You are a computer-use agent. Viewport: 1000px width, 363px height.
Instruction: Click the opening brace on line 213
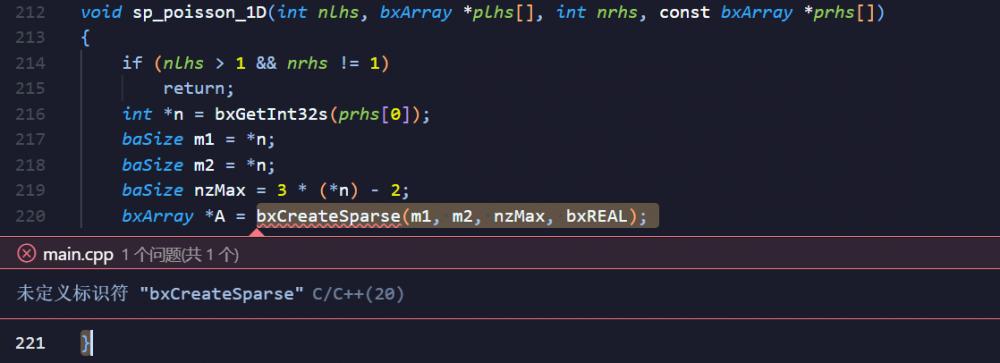tap(86, 38)
